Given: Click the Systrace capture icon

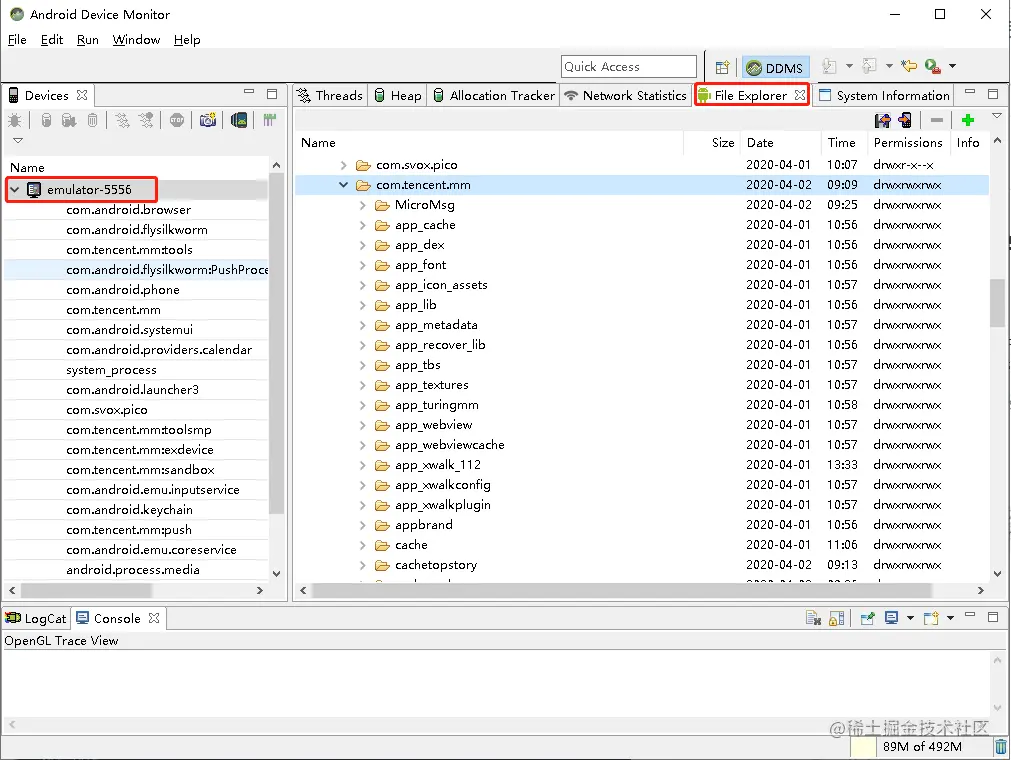Looking at the screenshot, I should point(270,120).
